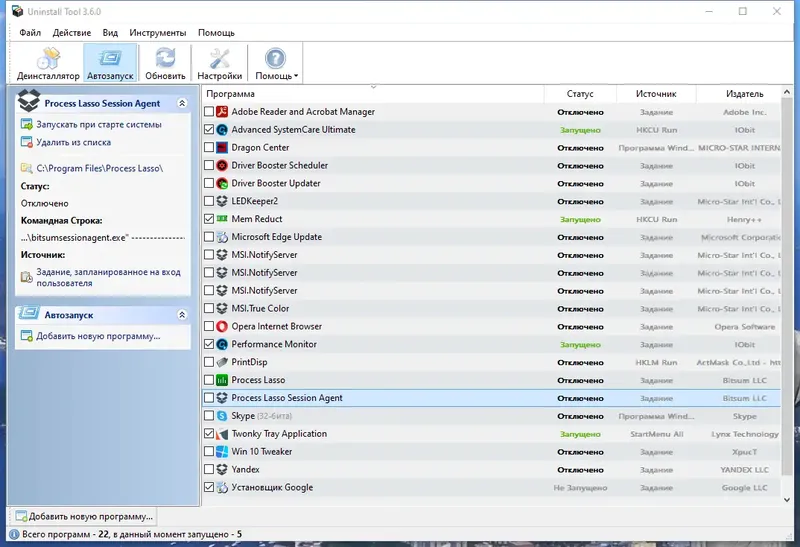Click the Advanced SystemCare Ultimate icon
This screenshot has width=800, height=547.
pyautogui.click(x=222, y=130)
